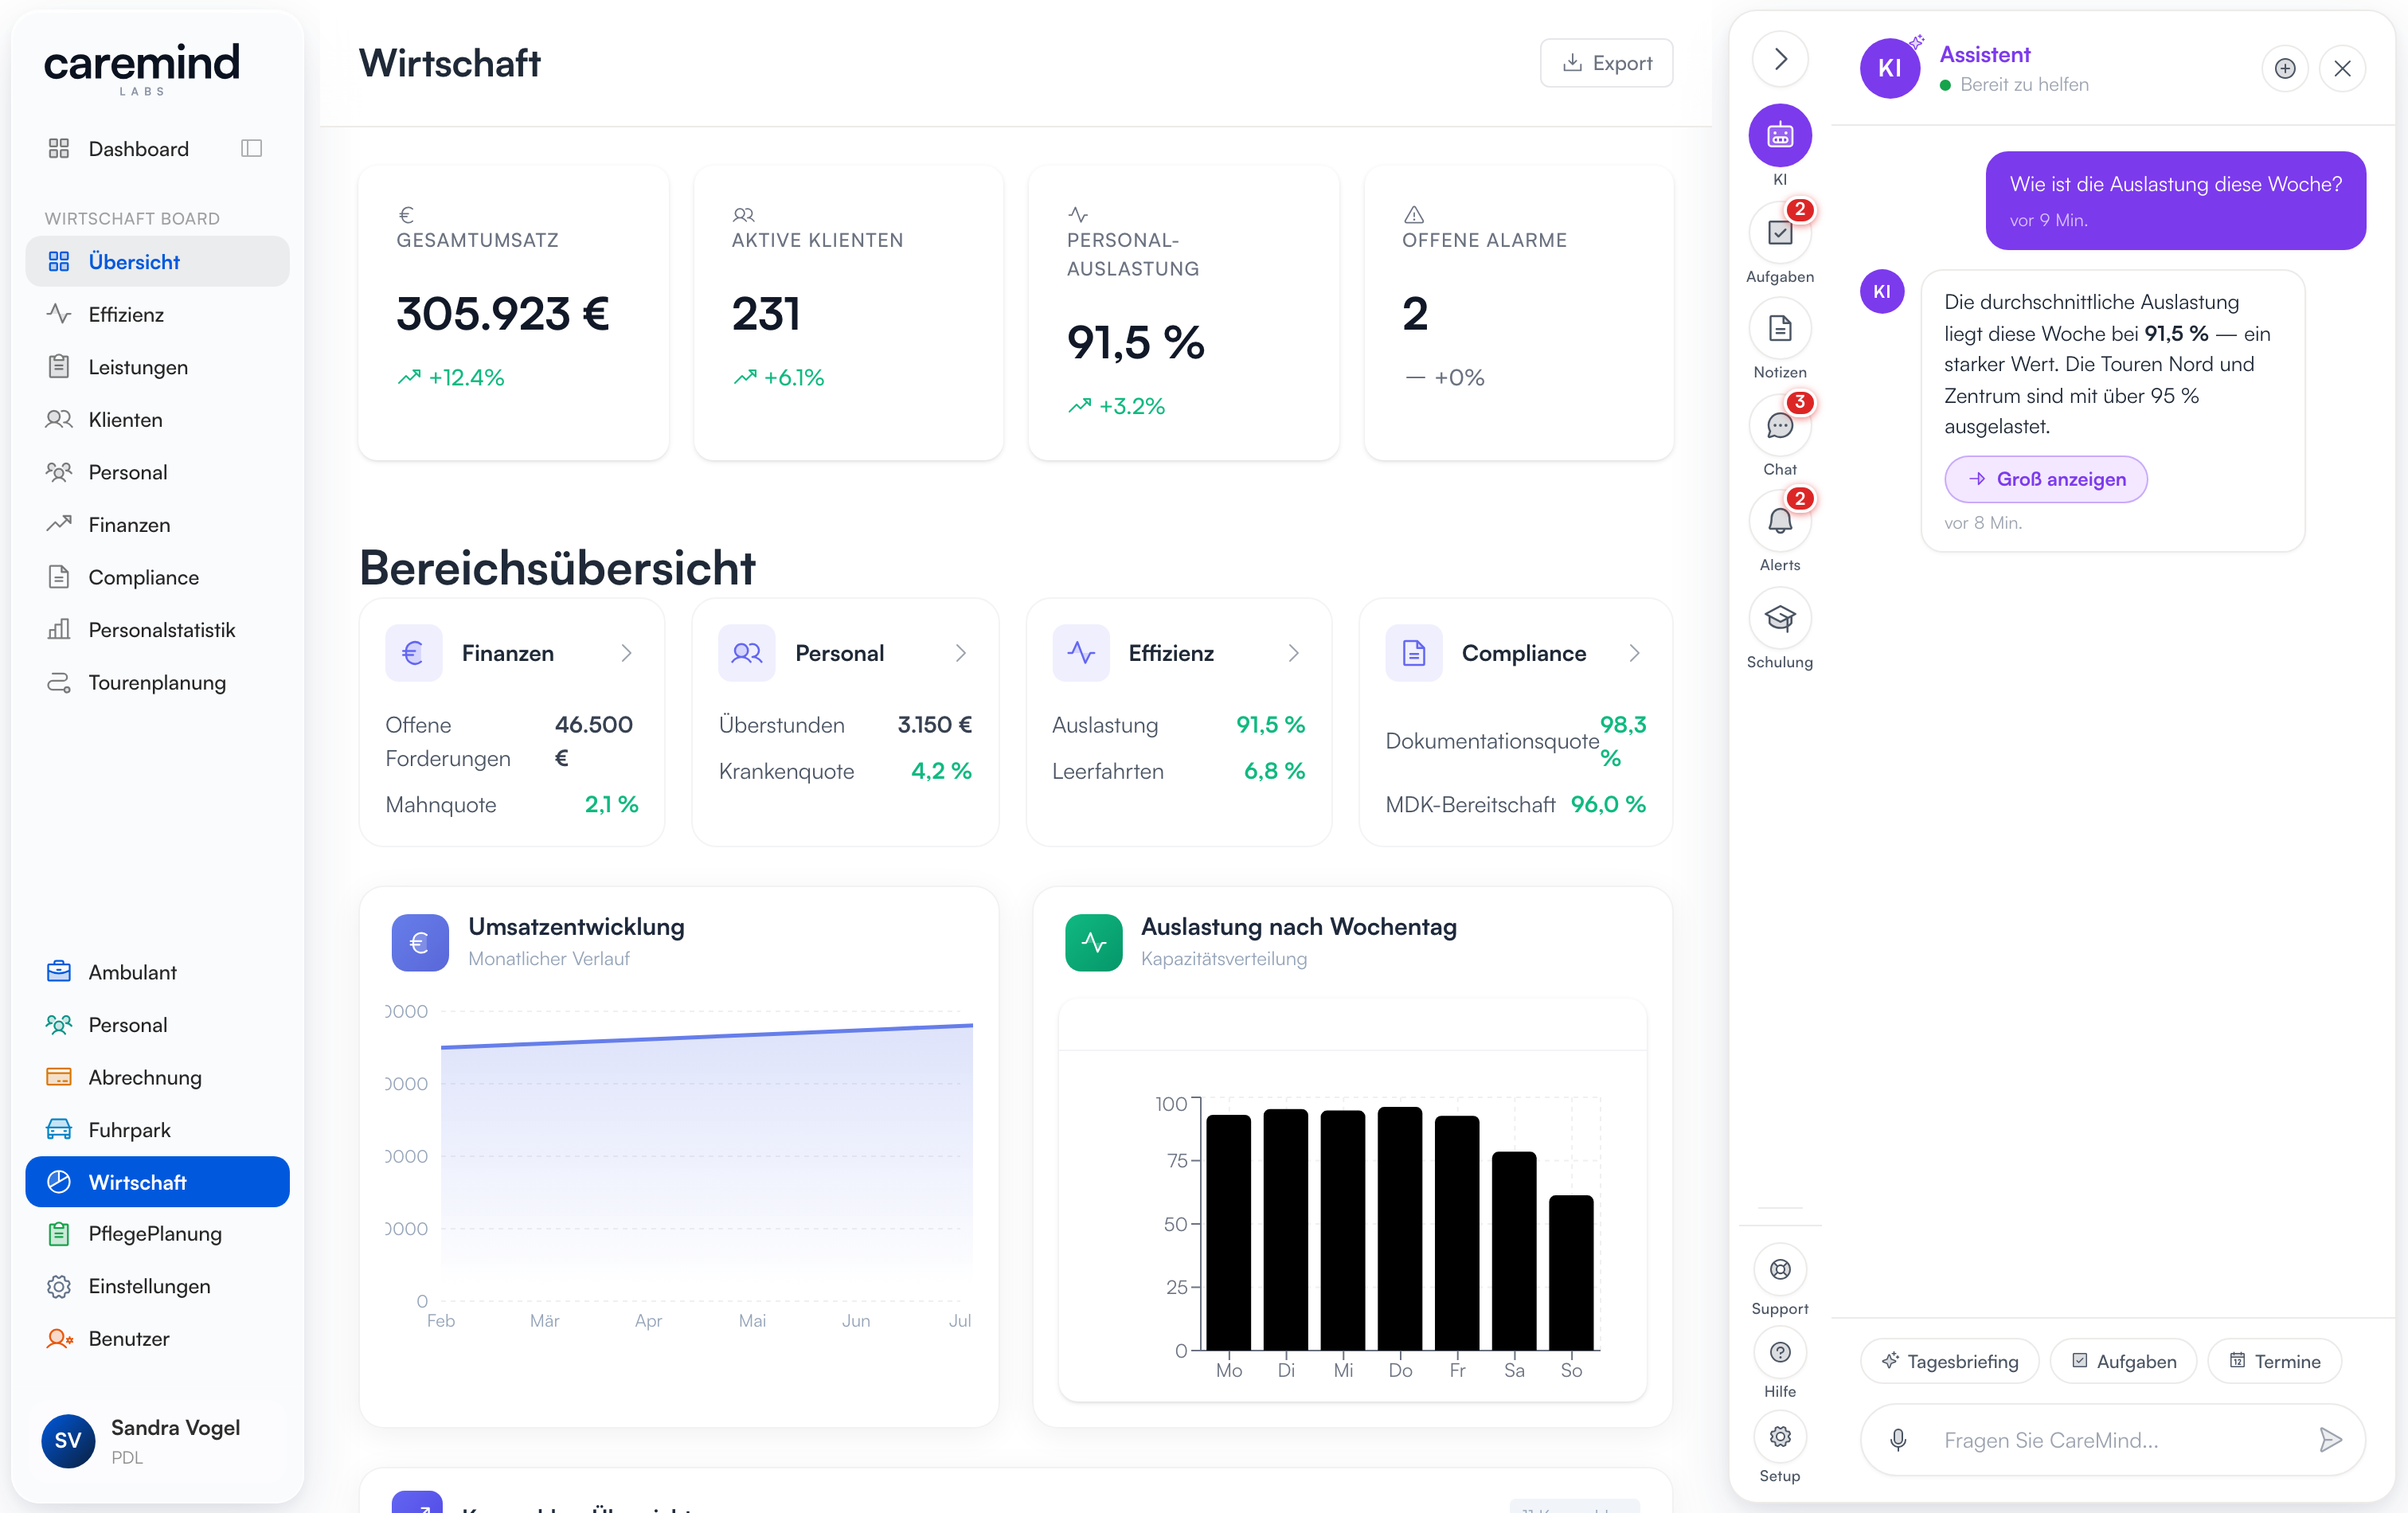Viewport: 2408px width, 1513px height.
Task: Open Tourenplanung in the sidebar
Action: pos(157,682)
